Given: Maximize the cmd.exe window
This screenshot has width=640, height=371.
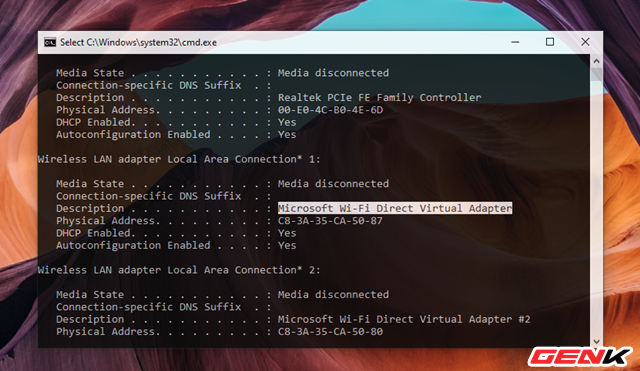Looking at the screenshot, I should pyautogui.click(x=550, y=42).
